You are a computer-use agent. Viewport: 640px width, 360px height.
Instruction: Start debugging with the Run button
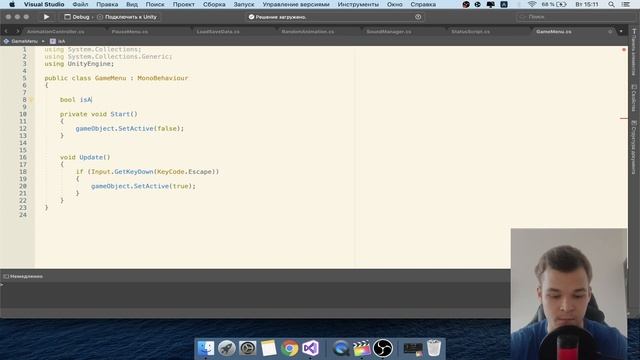click(x=46, y=17)
